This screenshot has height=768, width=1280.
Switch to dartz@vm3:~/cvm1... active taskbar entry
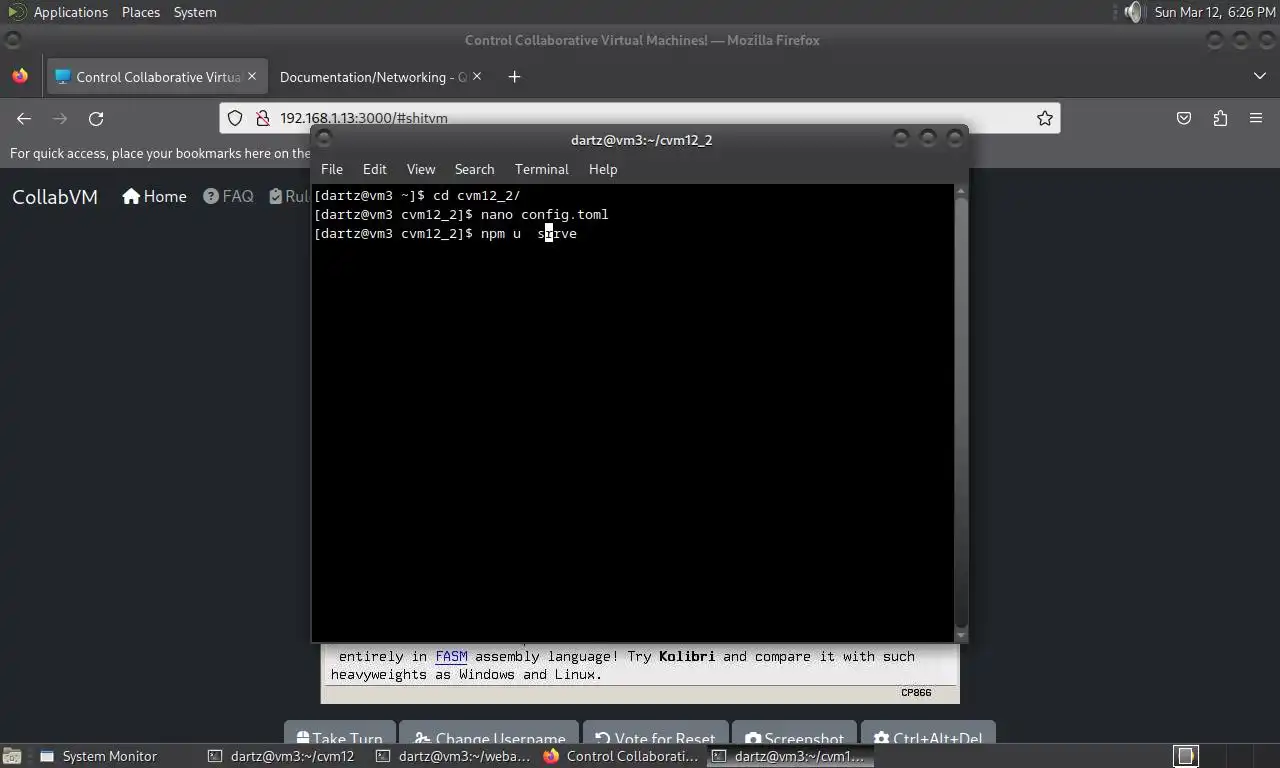790,756
